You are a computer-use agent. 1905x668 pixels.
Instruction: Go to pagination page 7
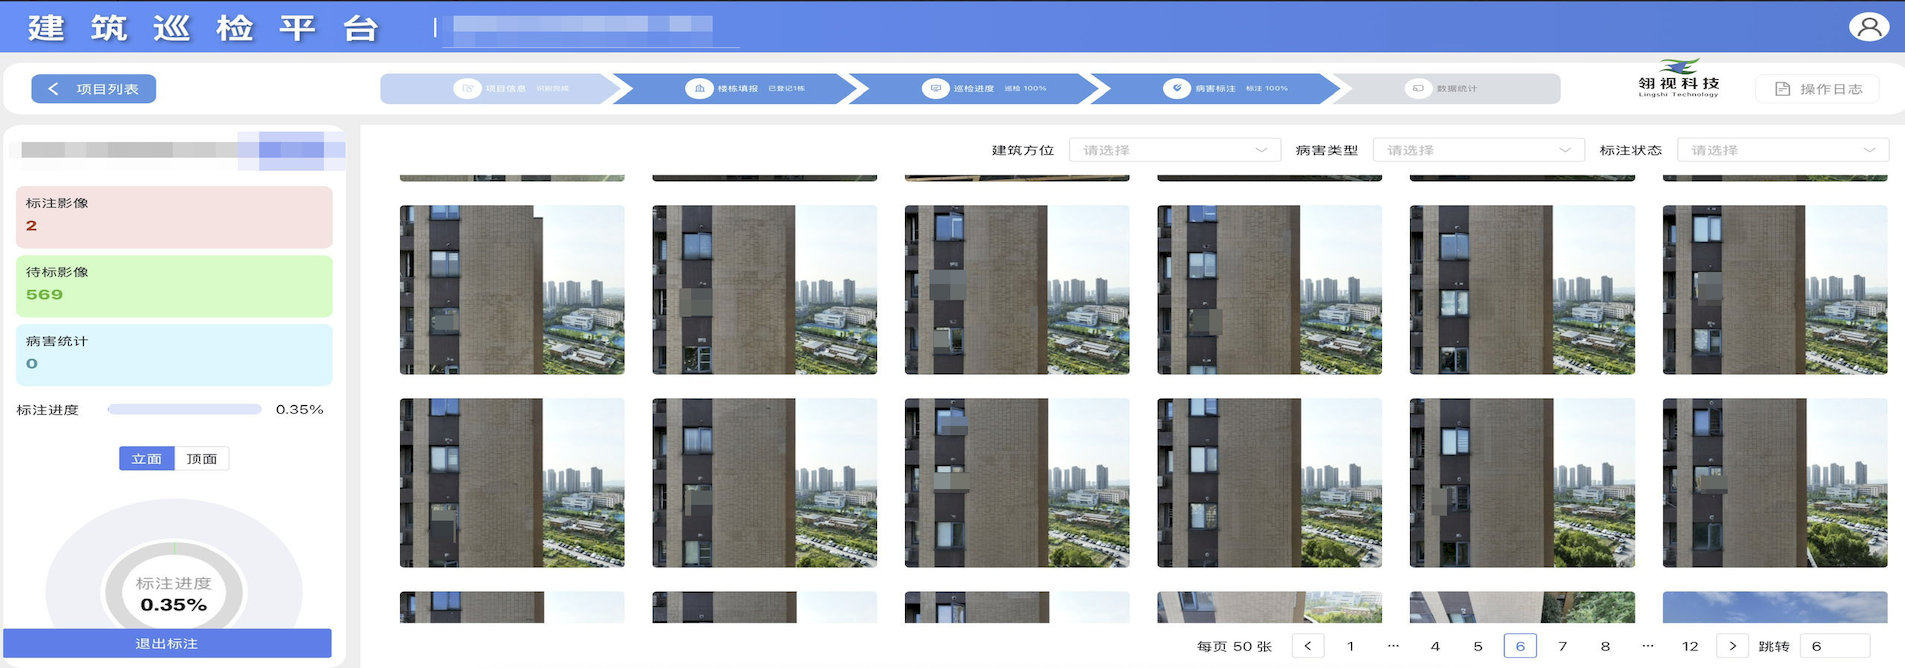pos(1563,646)
